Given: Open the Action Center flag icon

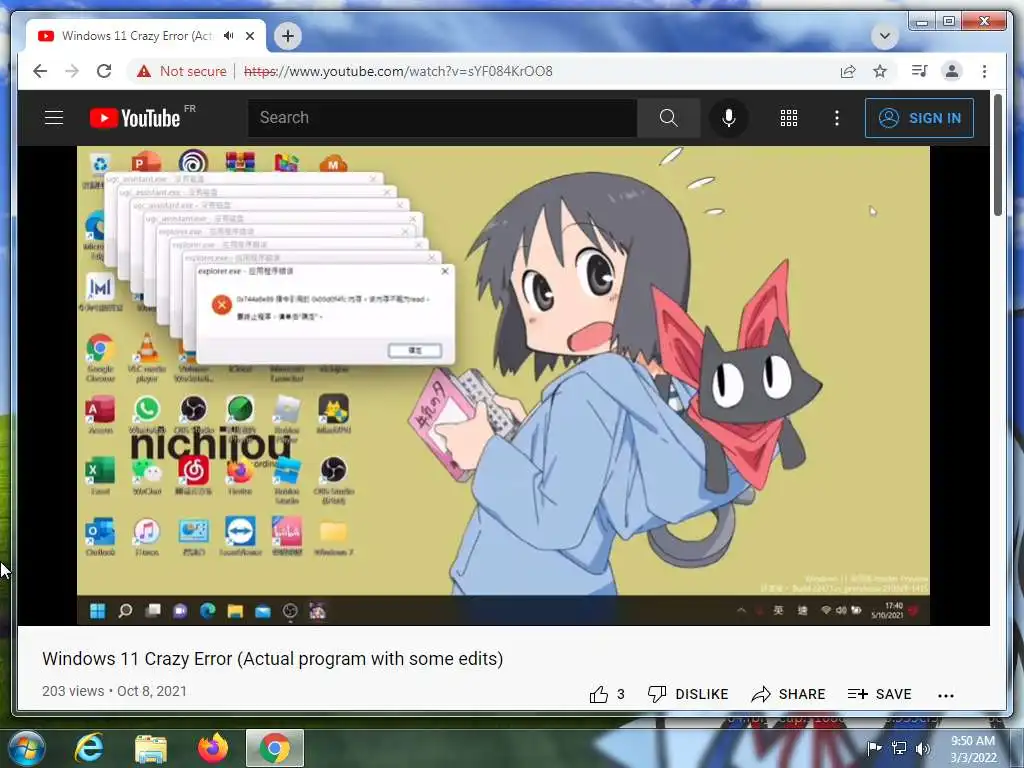Looking at the screenshot, I should [874, 748].
